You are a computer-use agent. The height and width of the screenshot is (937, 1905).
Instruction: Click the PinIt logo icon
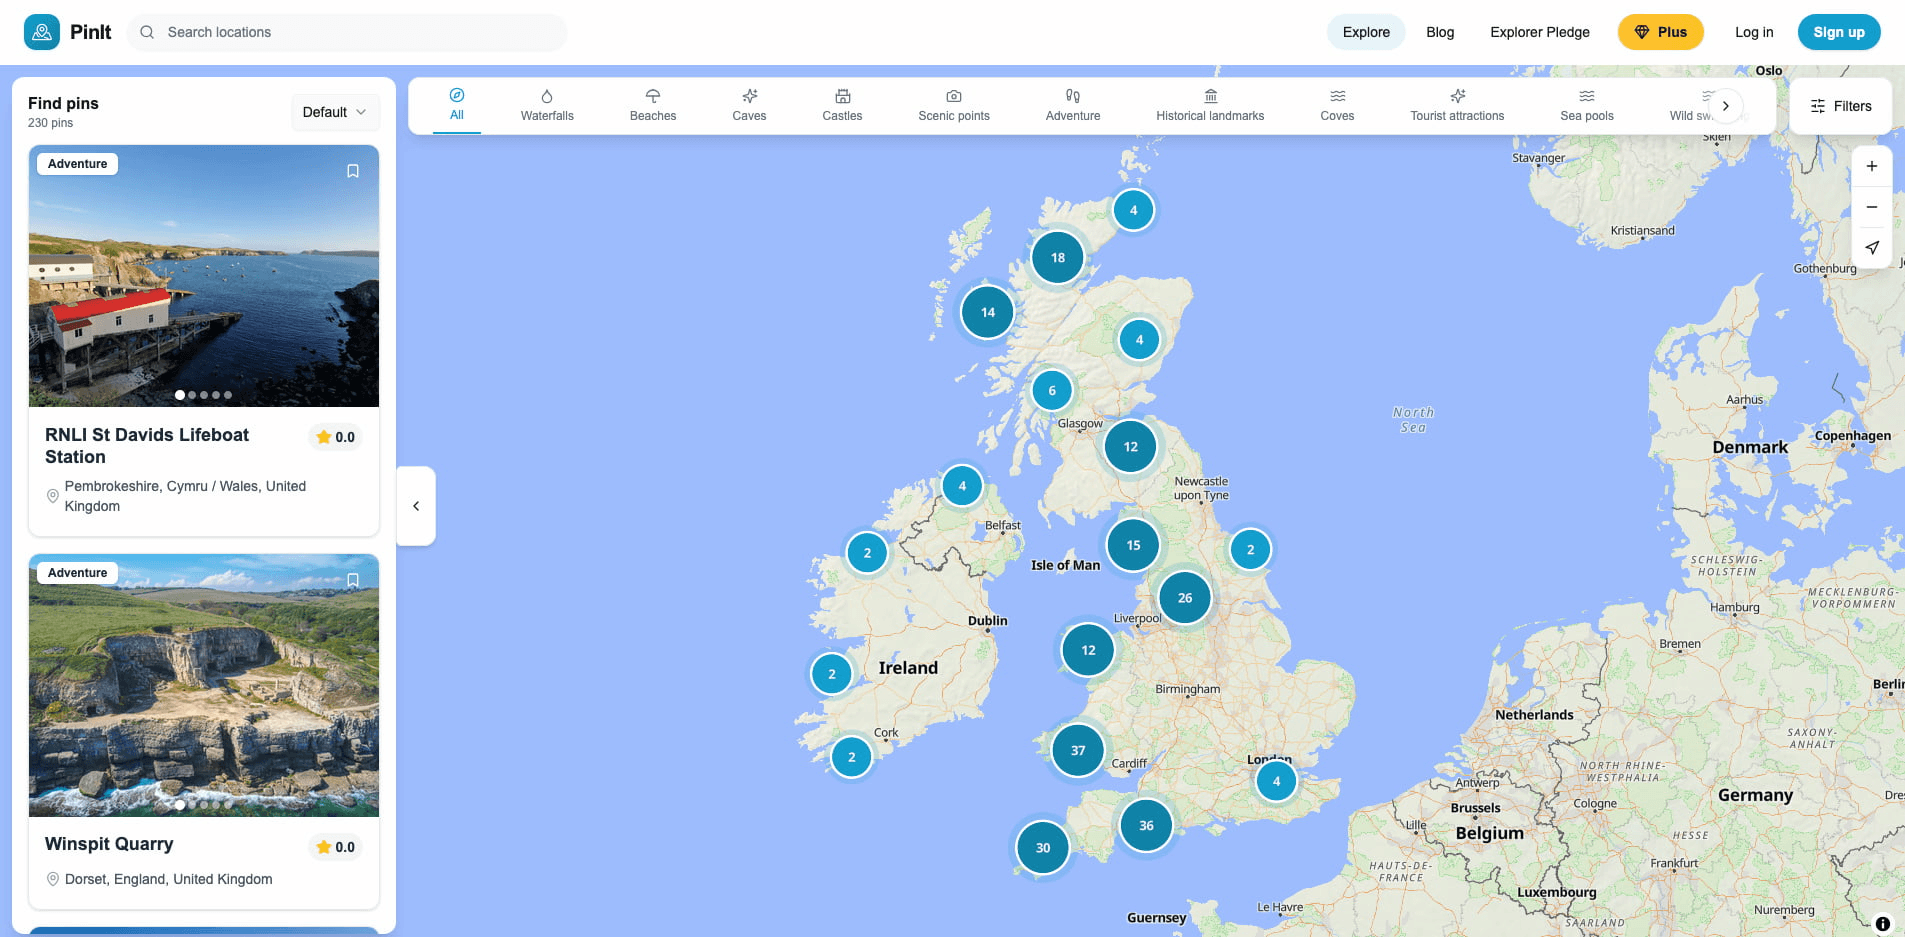42,32
